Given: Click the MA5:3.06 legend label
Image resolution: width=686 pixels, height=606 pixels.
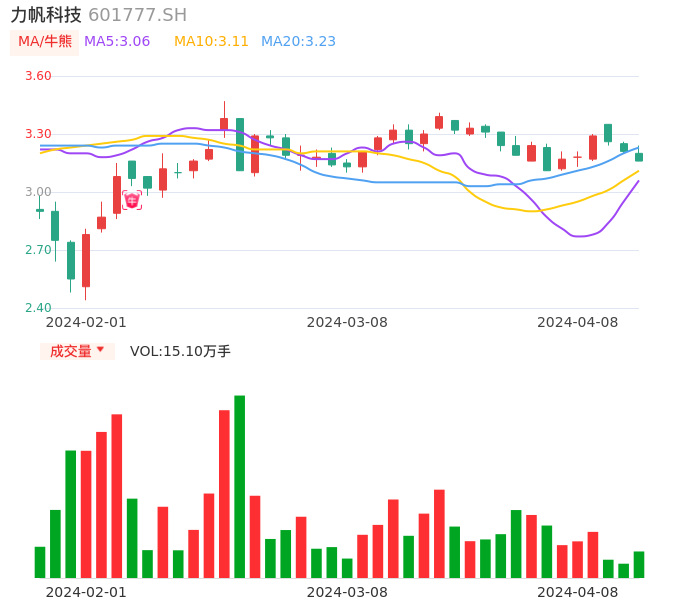Looking at the screenshot, I should tap(117, 42).
